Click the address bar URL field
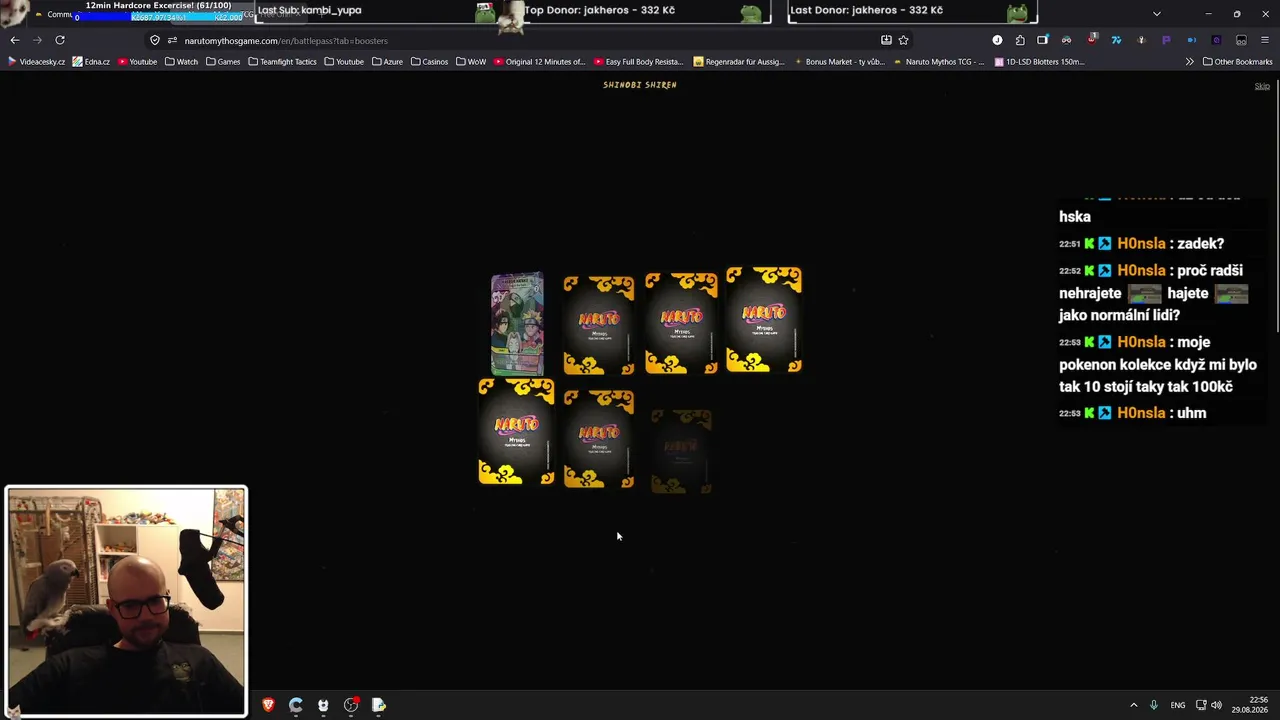Viewport: 1280px width, 720px height. click(530, 40)
